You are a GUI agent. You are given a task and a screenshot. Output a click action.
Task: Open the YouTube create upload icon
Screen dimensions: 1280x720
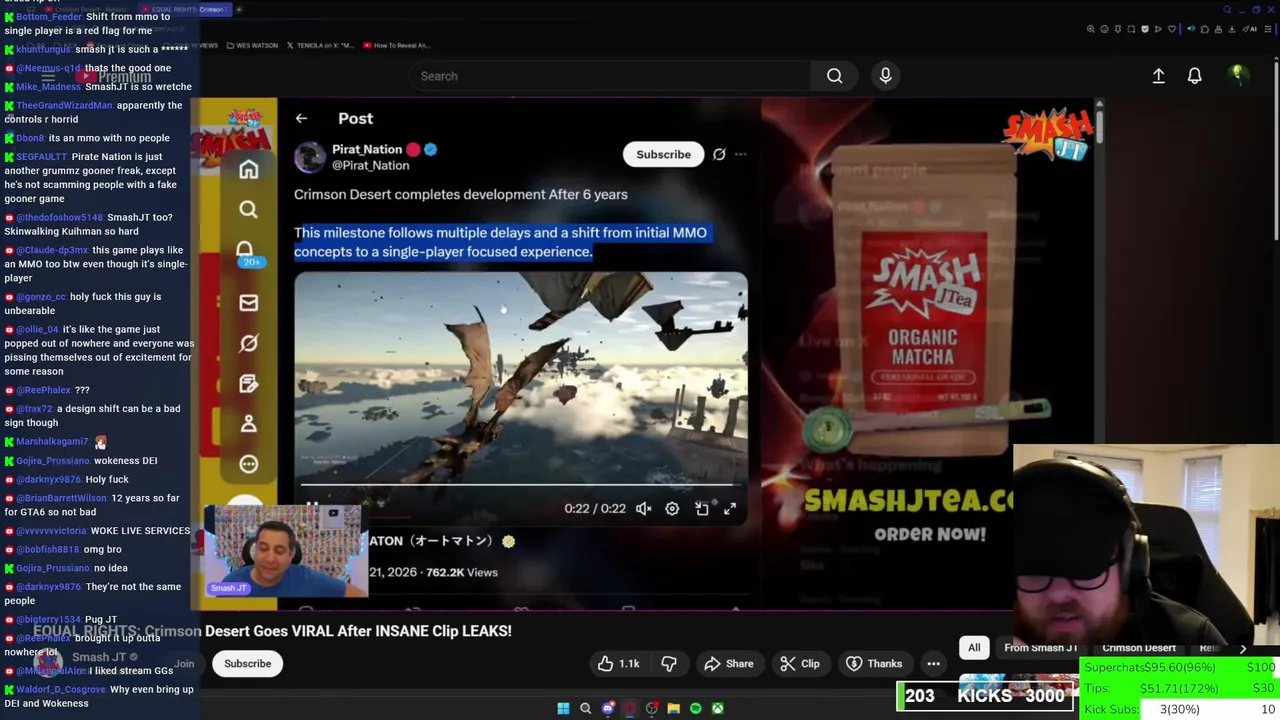point(1158,76)
